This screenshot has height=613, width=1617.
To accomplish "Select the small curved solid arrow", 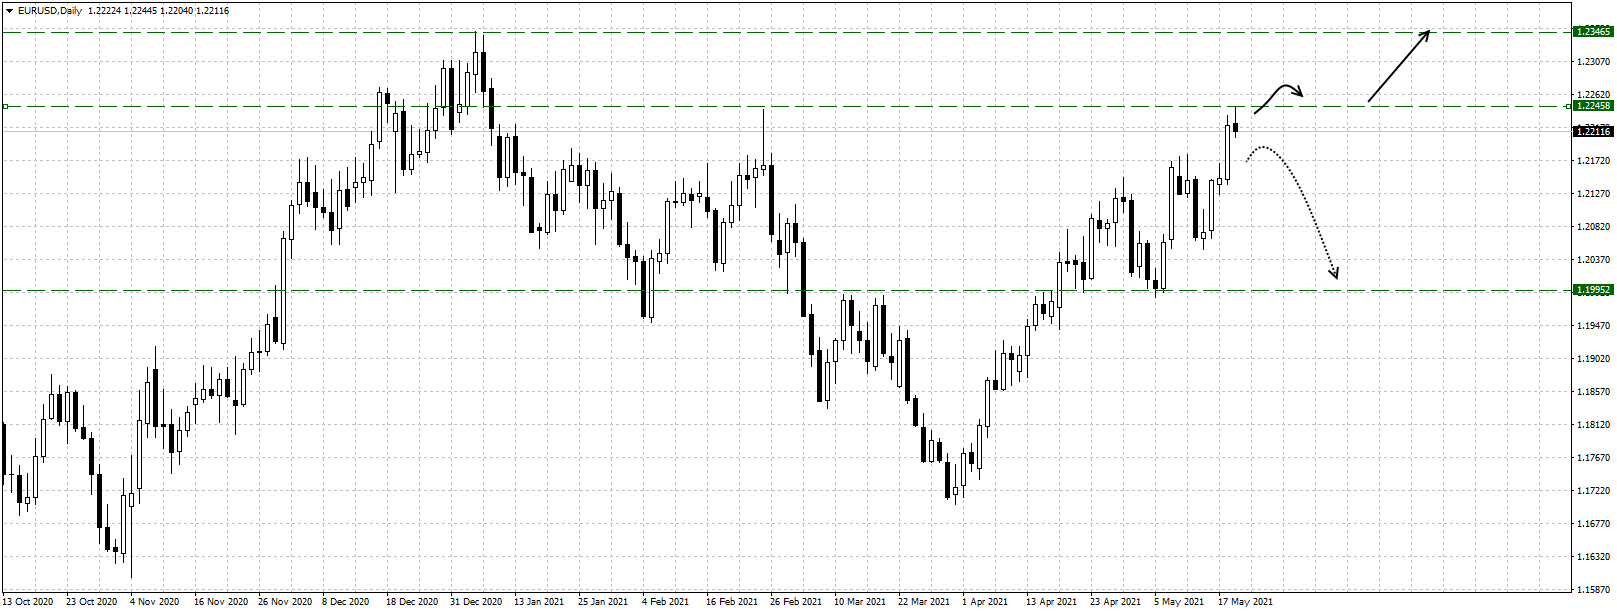I will click(1279, 97).
